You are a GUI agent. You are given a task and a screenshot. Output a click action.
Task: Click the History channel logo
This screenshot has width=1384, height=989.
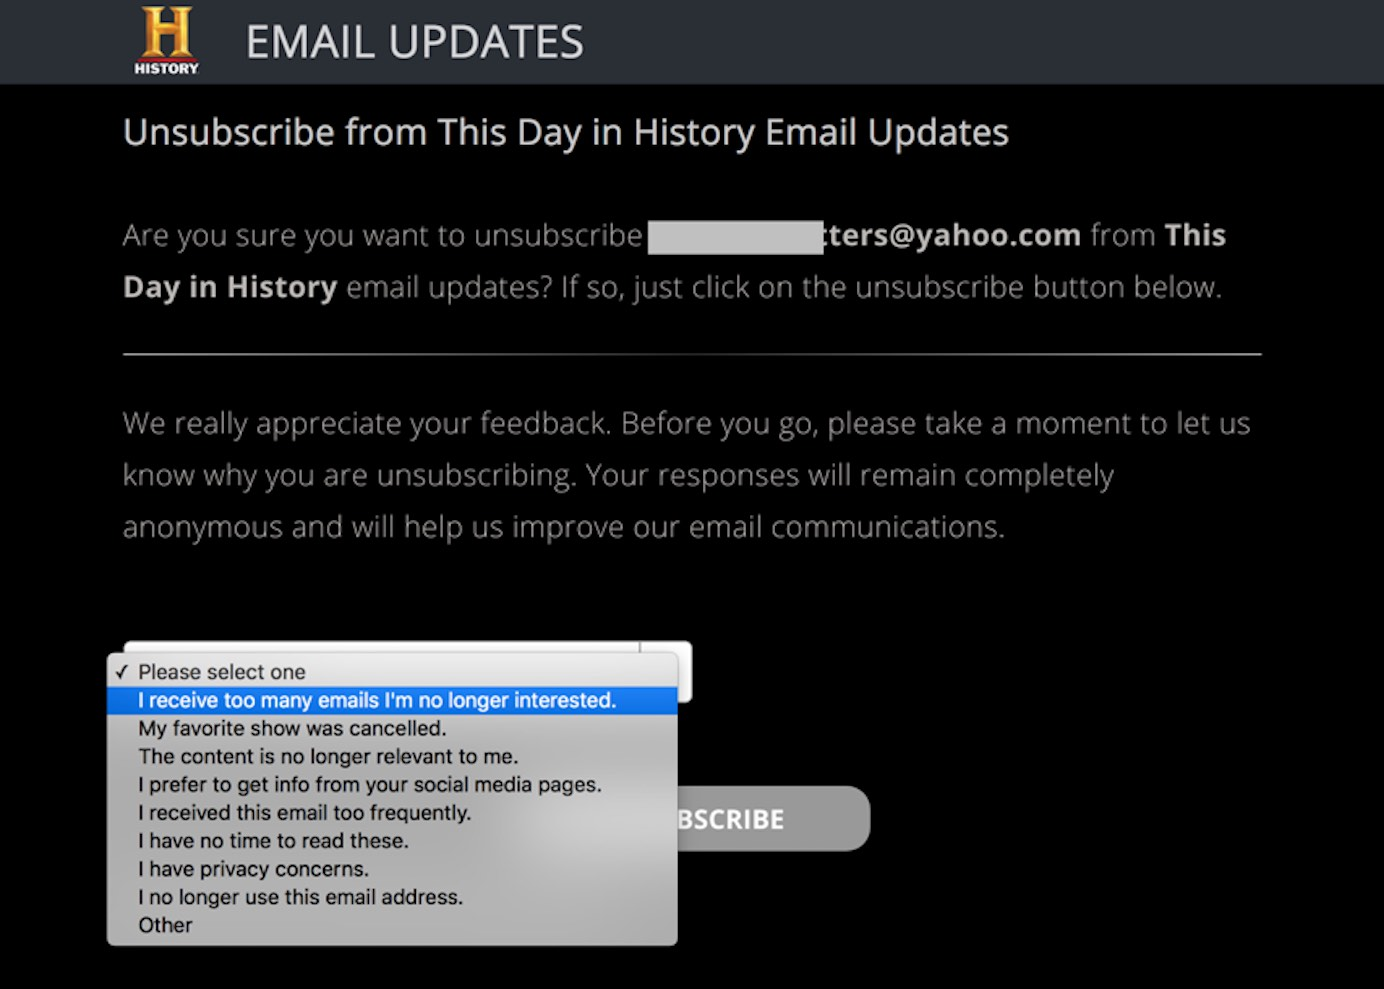[166, 41]
